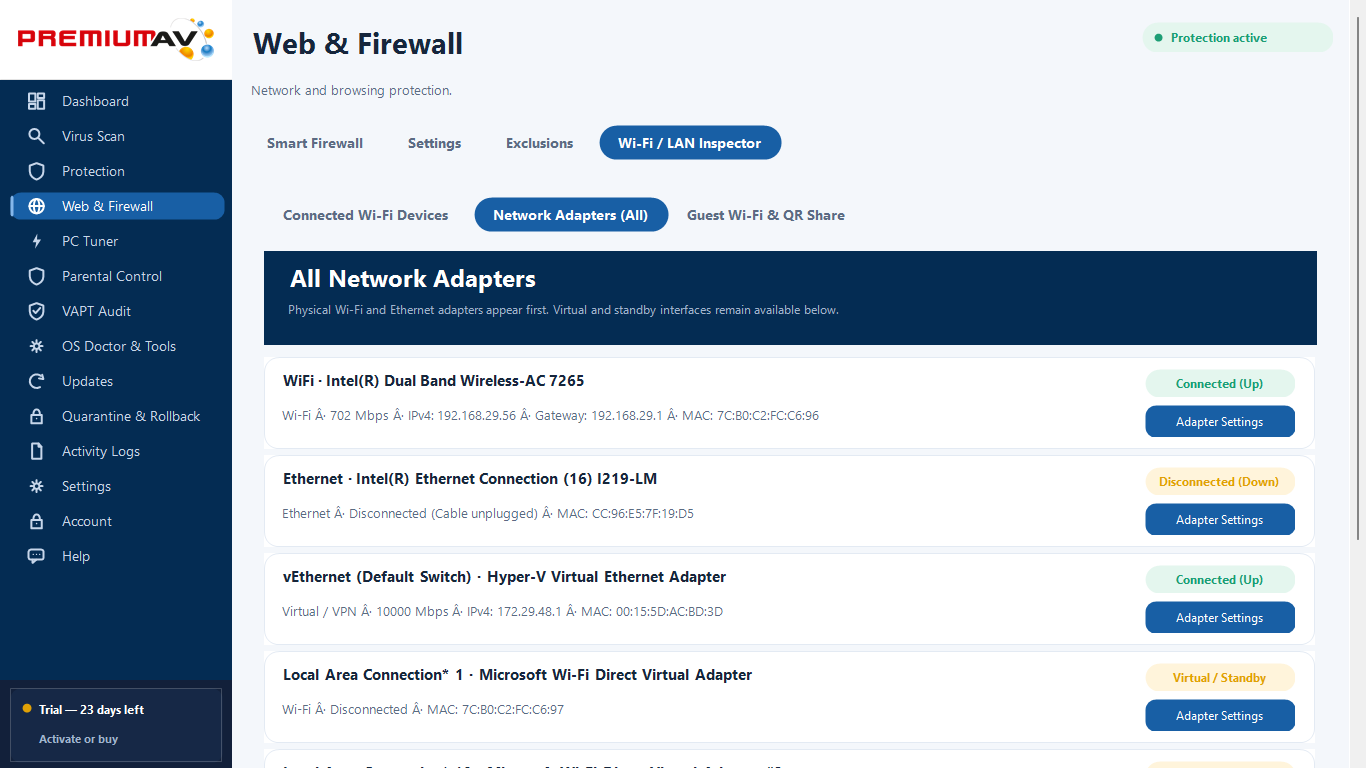This screenshot has width=1366, height=768.
Task: Click the Trial — 23 days left notice
Action: click(91, 710)
